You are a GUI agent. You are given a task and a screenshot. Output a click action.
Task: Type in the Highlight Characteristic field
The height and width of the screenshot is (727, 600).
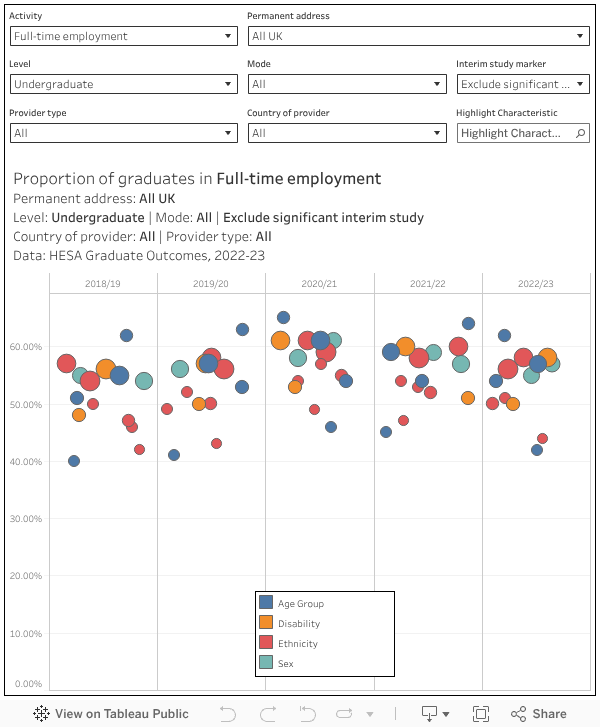coord(514,133)
